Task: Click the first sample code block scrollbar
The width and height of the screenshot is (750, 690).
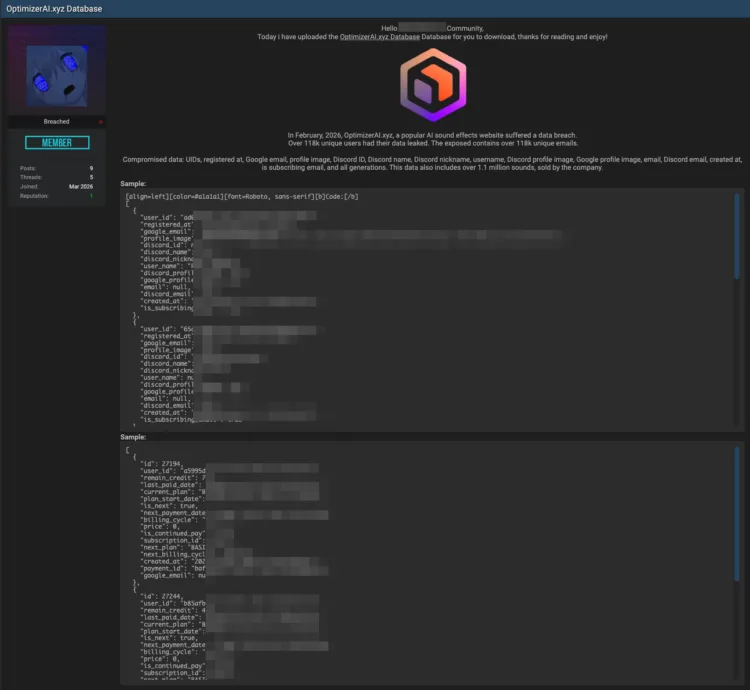Action: coord(737,235)
